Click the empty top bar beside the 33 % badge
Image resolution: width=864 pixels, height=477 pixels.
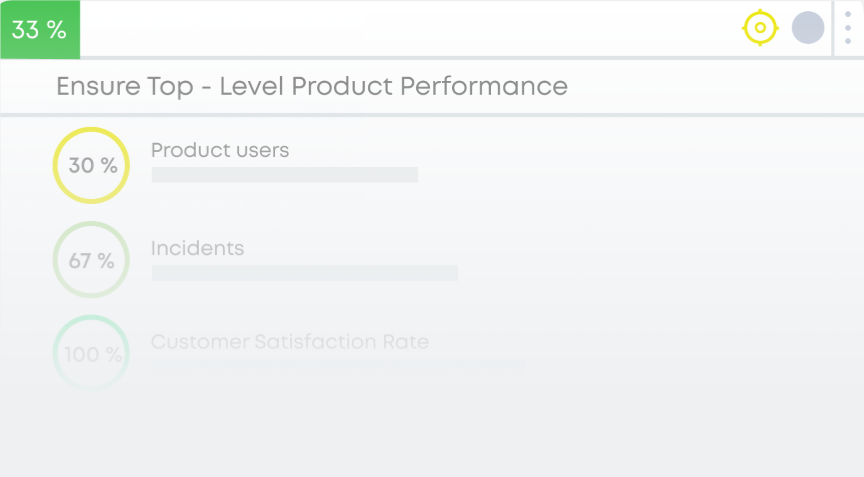click(400, 28)
